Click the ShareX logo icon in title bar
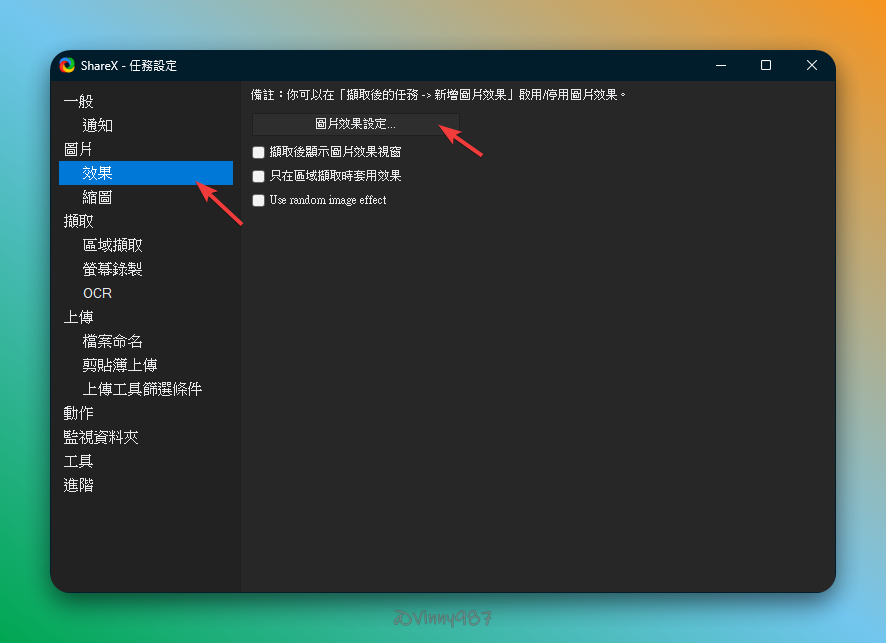The image size is (886, 643). [67, 65]
